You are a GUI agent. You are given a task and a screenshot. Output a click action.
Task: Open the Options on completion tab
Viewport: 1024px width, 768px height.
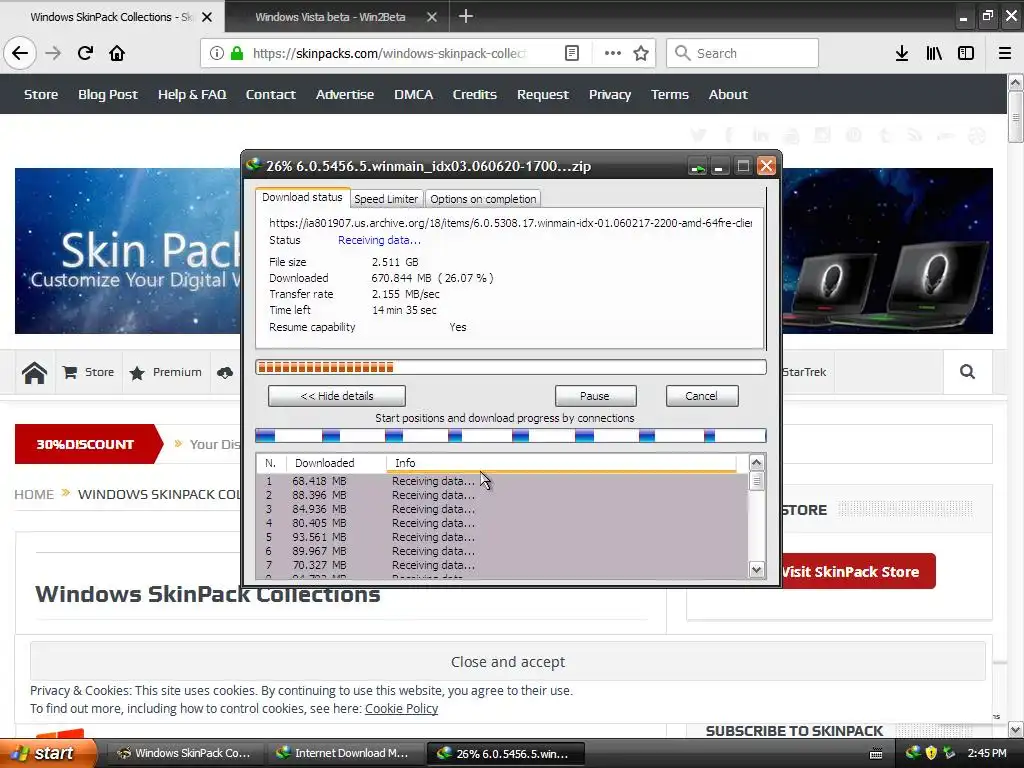tap(483, 199)
